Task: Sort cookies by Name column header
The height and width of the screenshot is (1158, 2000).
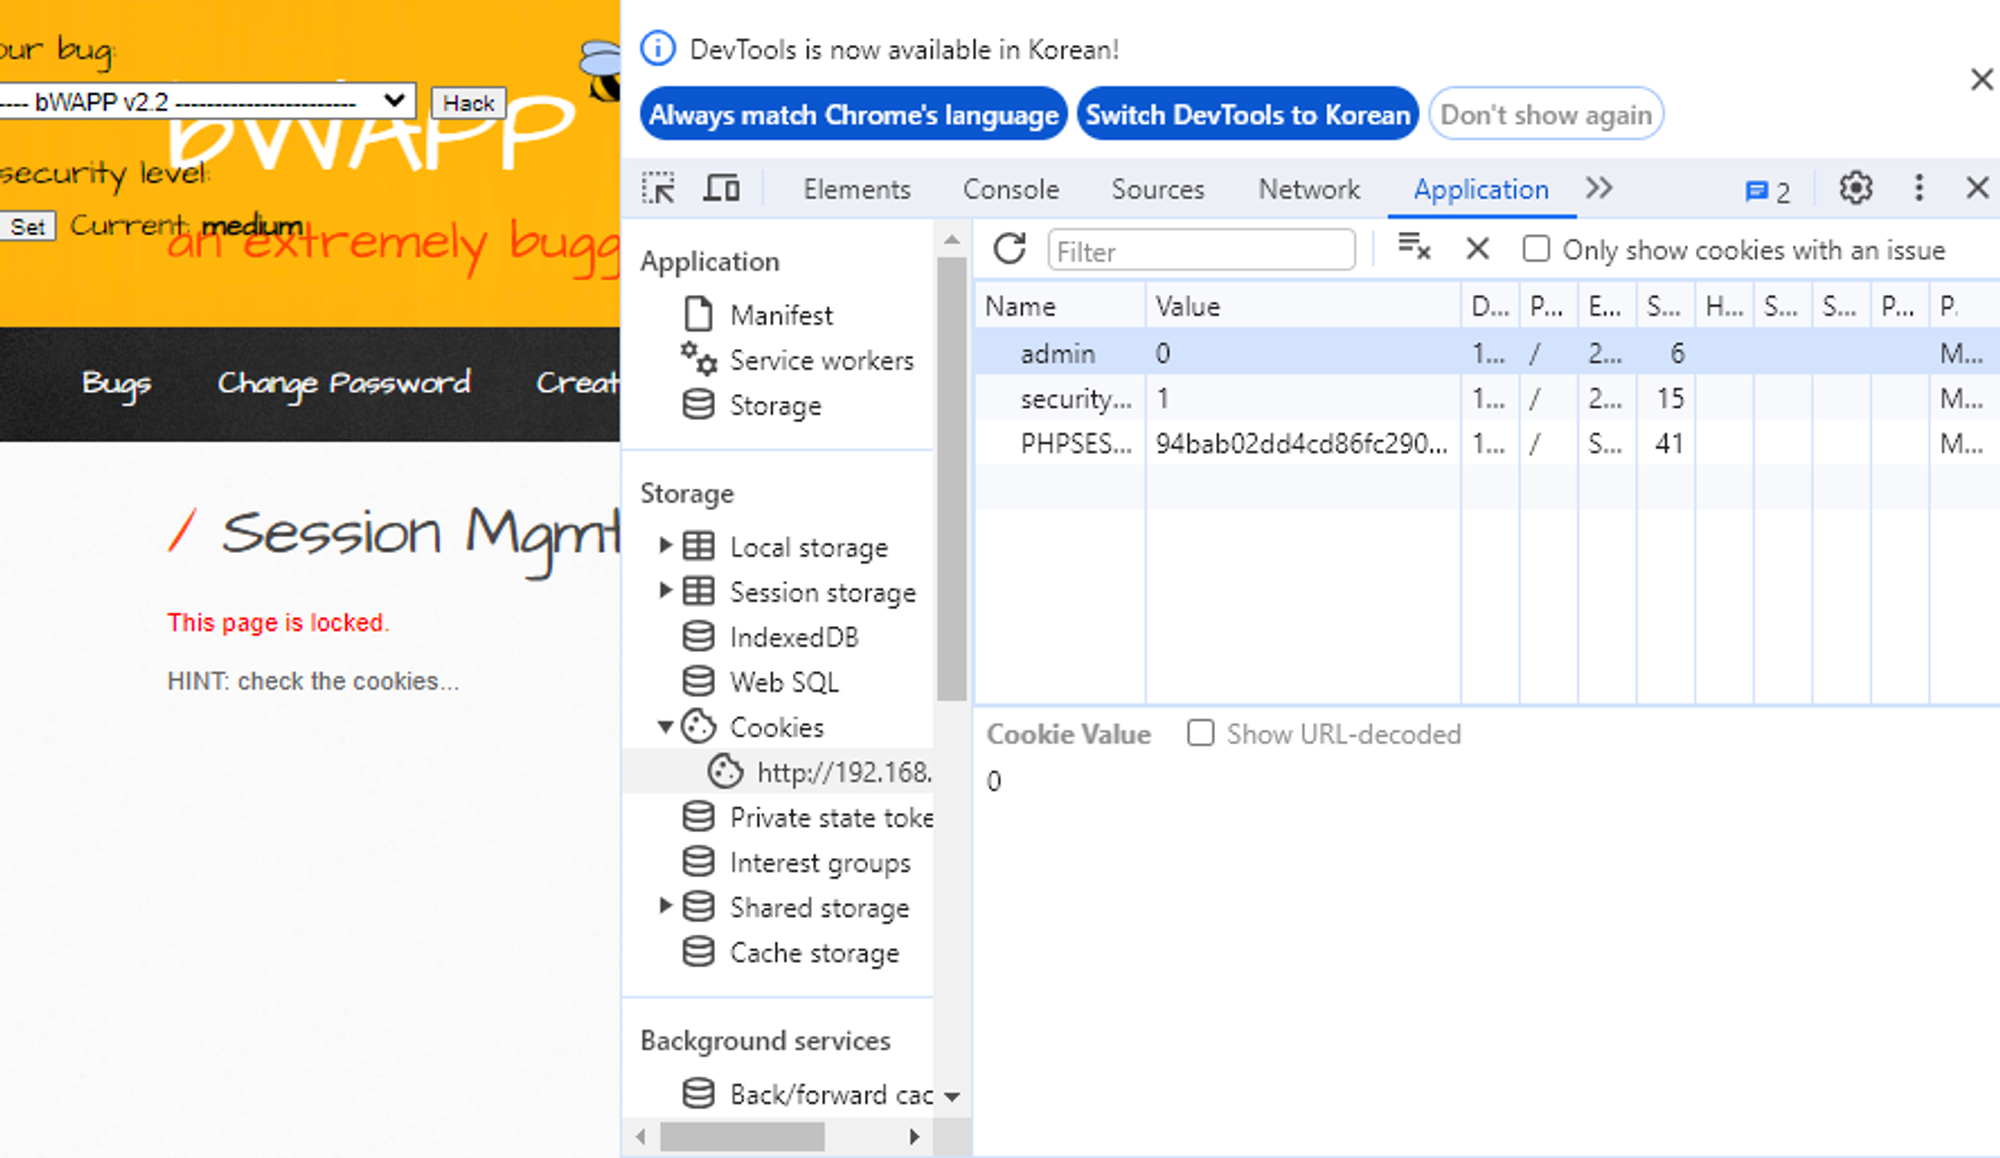Action: click(x=1060, y=306)
